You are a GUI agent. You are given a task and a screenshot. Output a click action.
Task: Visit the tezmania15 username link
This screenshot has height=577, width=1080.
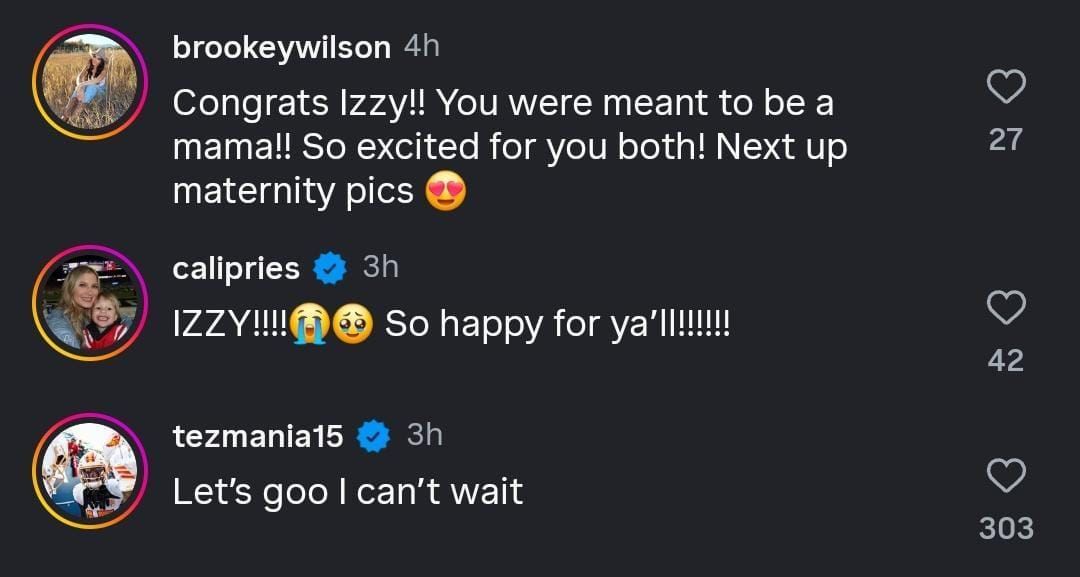[258, 436]
